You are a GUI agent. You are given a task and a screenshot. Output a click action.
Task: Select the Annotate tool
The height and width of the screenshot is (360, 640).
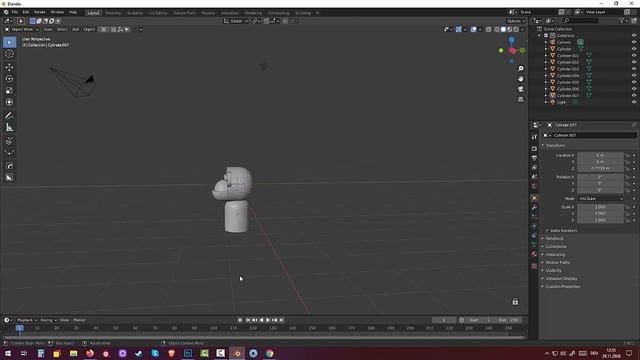(x=9, y=116)
